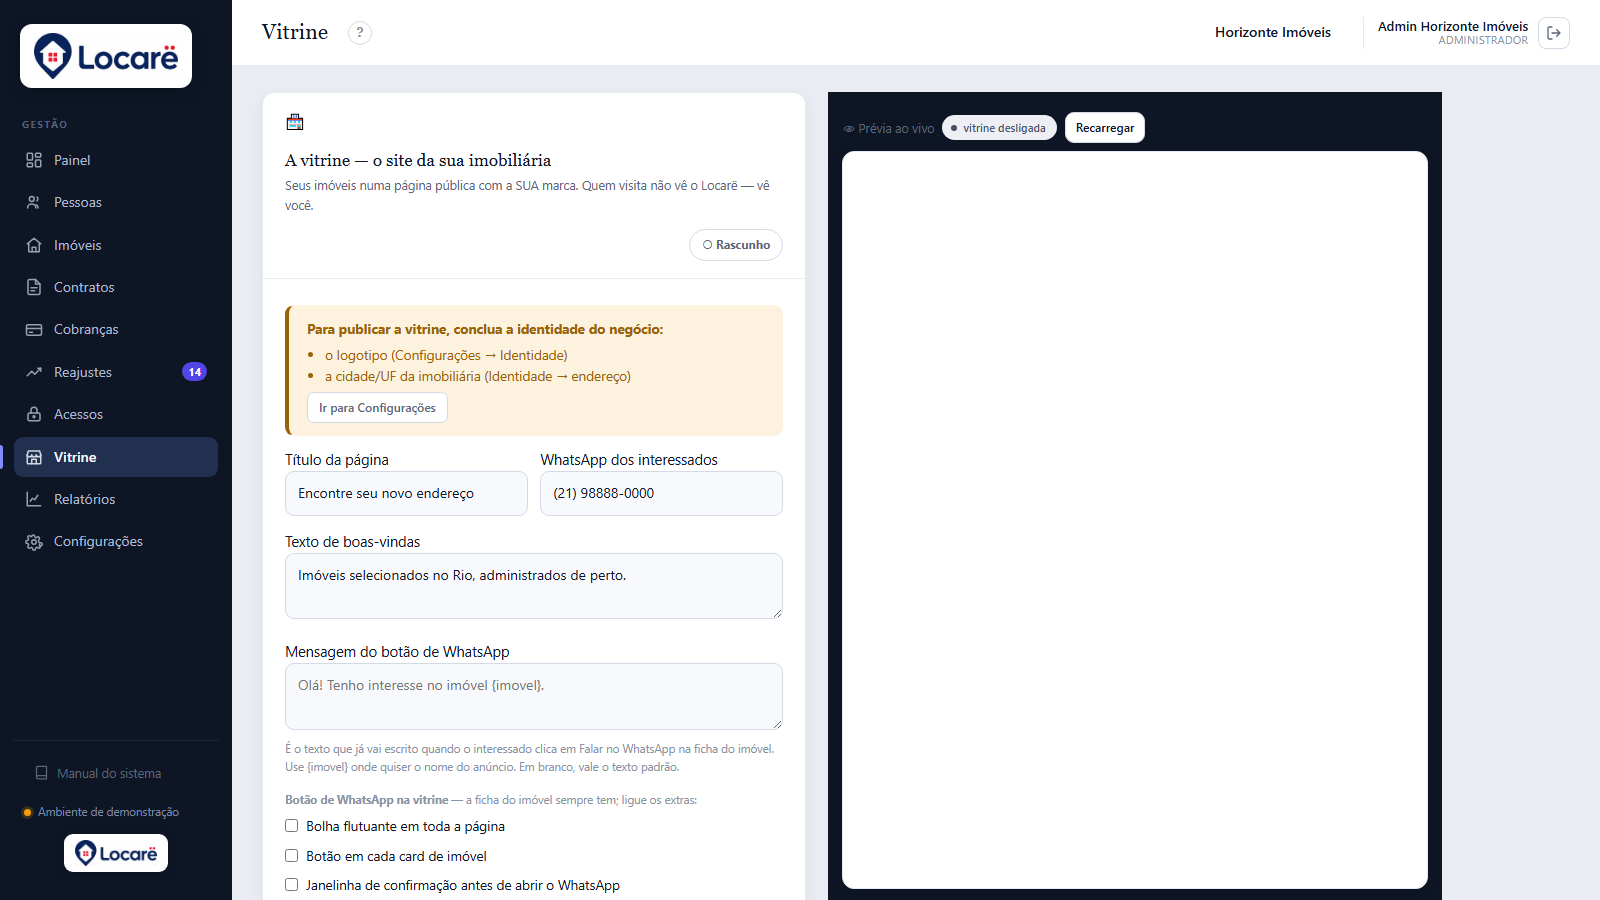
Task: Open Relatórios section
Action: click(116, 499)
